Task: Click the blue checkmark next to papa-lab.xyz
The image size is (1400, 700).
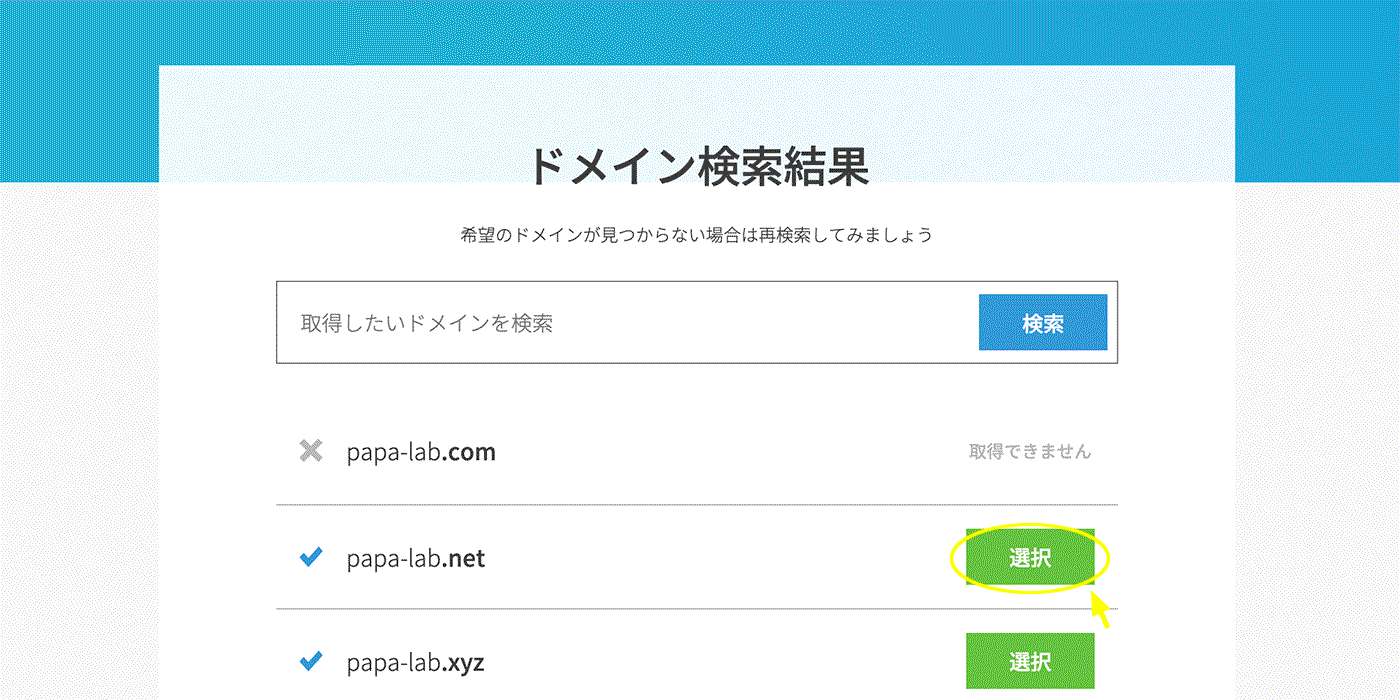Action: click(311, 661)
